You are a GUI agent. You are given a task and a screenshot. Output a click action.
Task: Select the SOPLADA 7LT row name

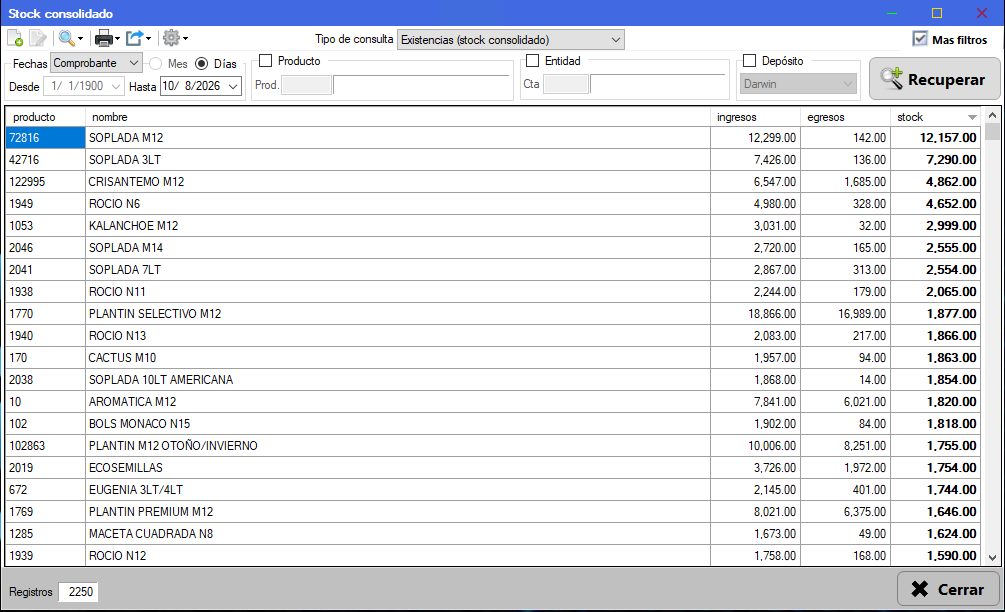coord(125,270)
